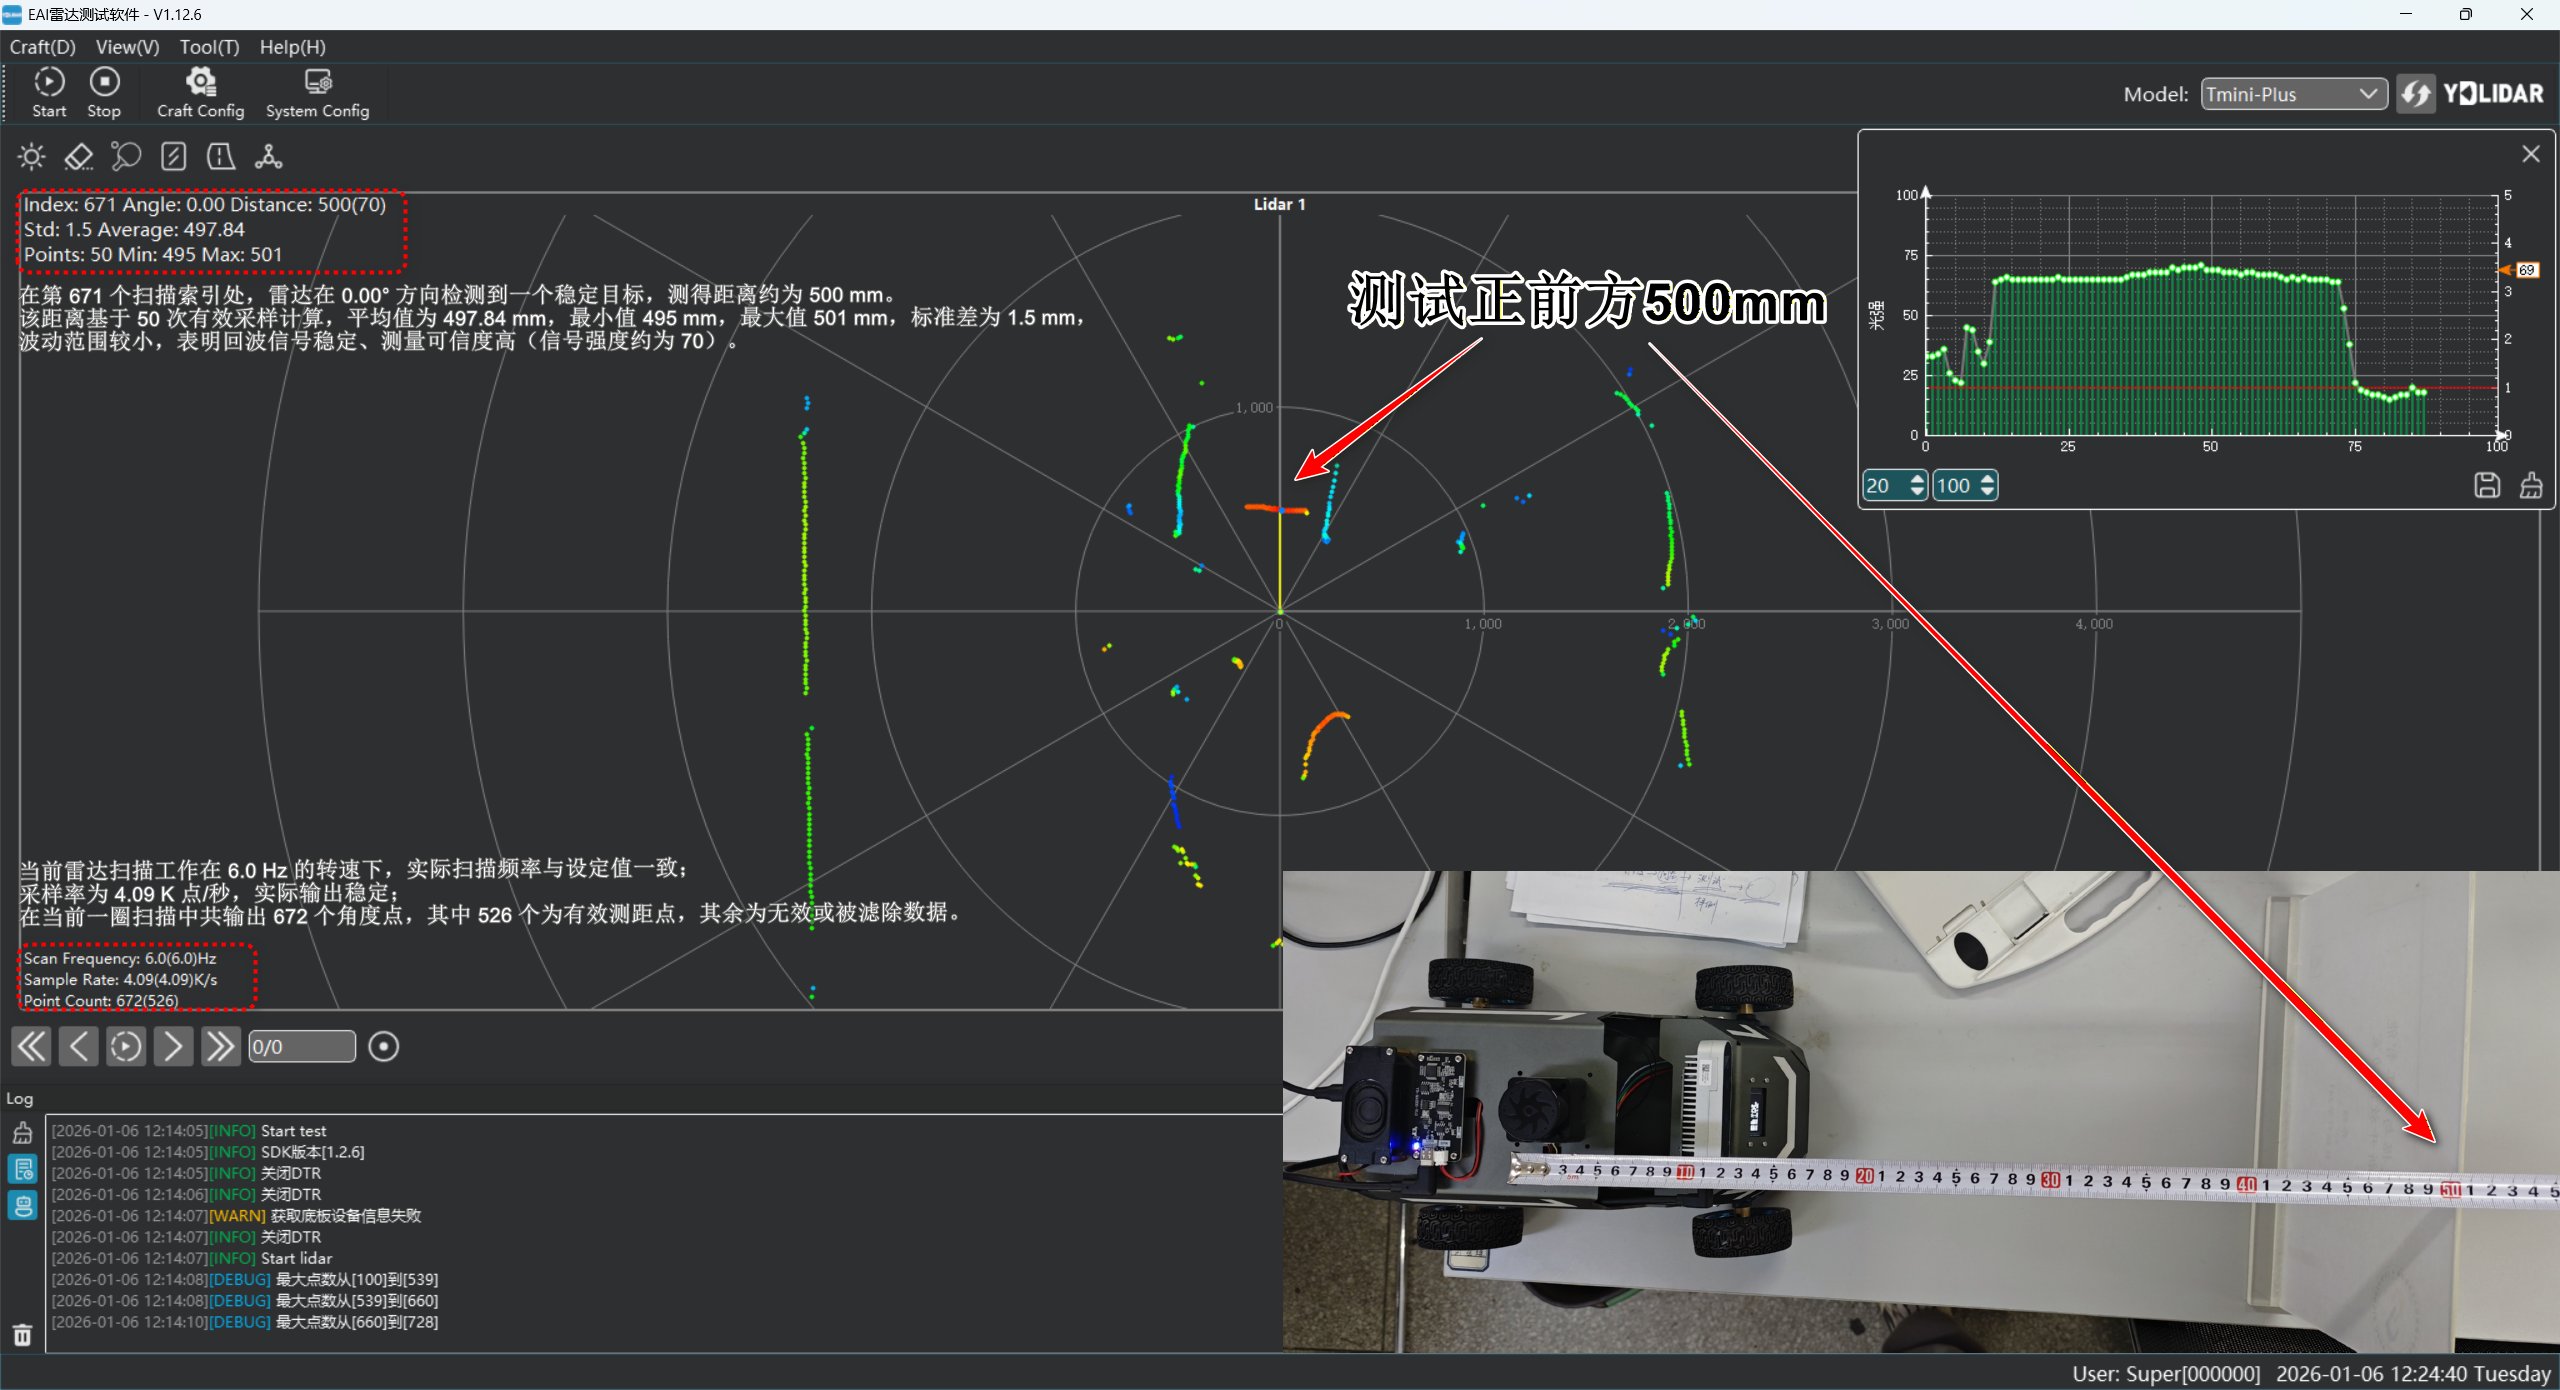The width and height of the screenshot is (2560, 1390).
Task: Open the Craft(D) menu
Action: tap(42, 47)
